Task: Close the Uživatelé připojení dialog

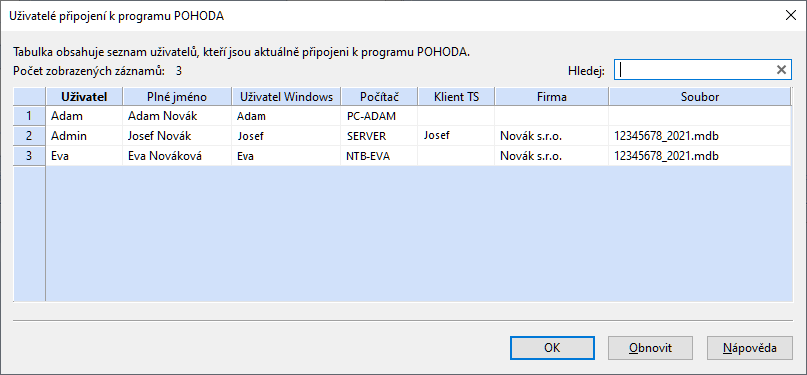Action: pos(791,15)
